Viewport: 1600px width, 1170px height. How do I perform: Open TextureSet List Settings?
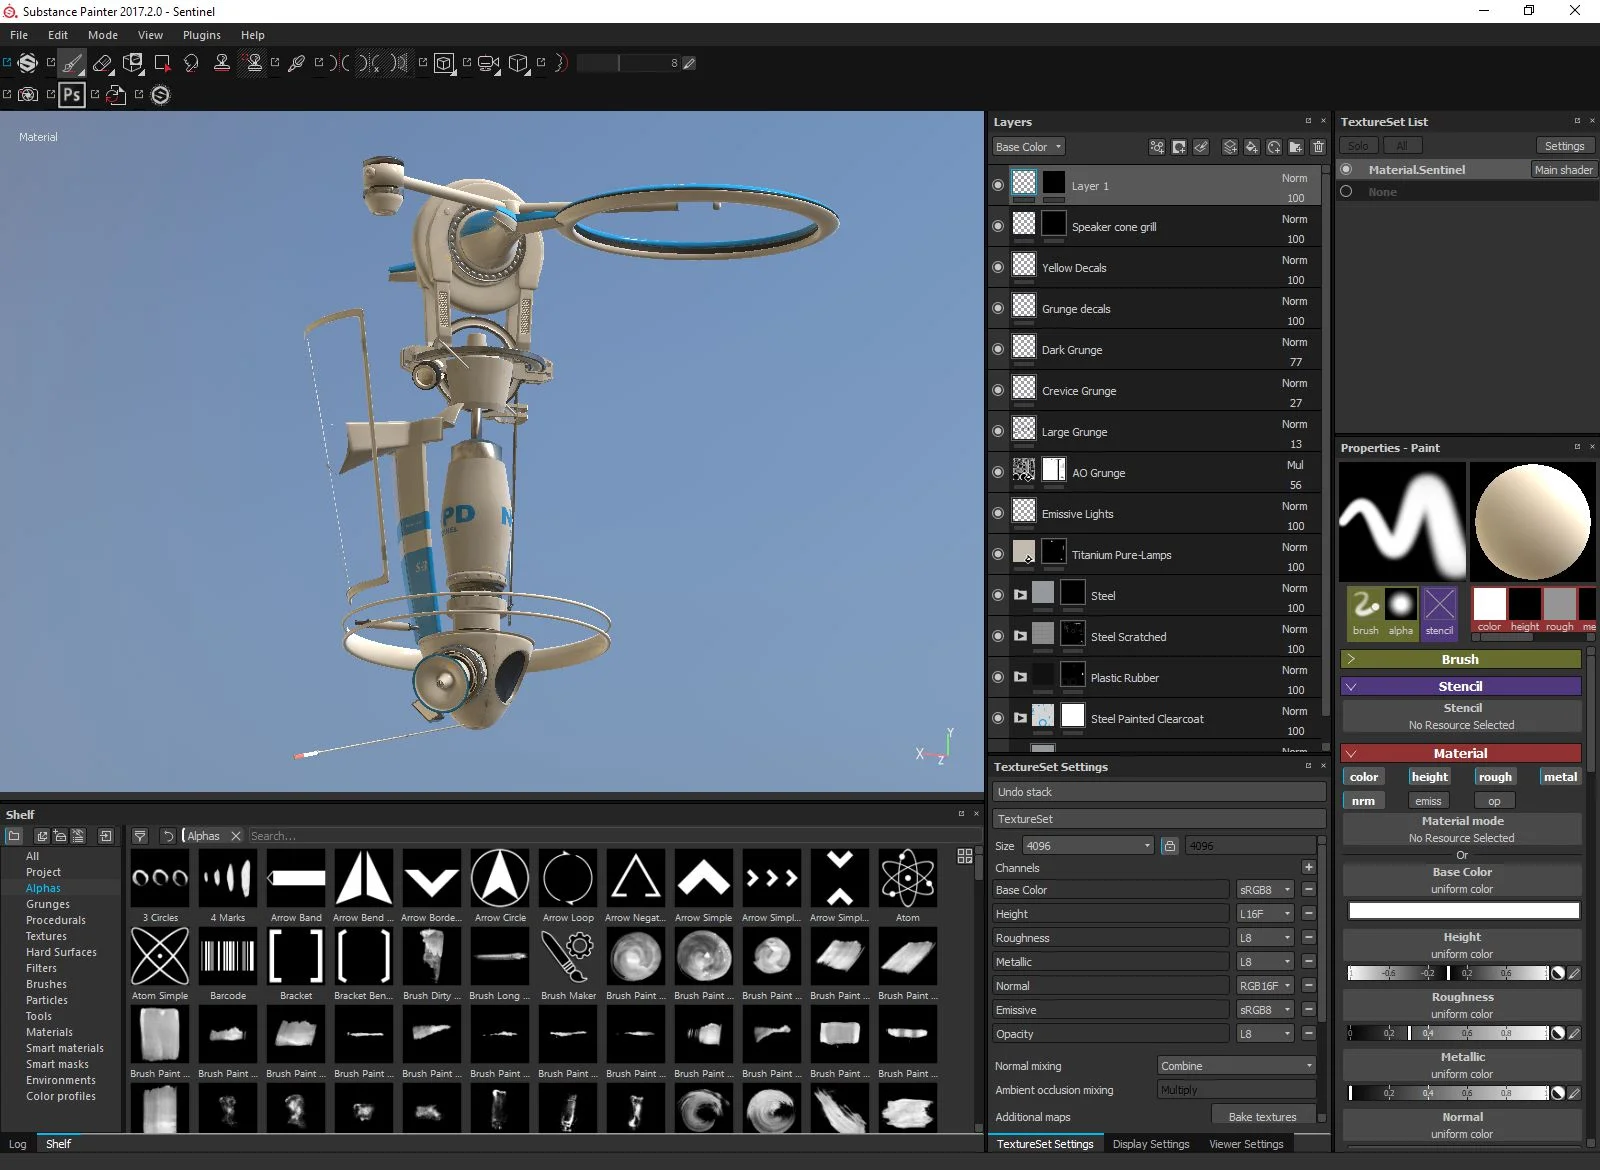pos(1564,146)
